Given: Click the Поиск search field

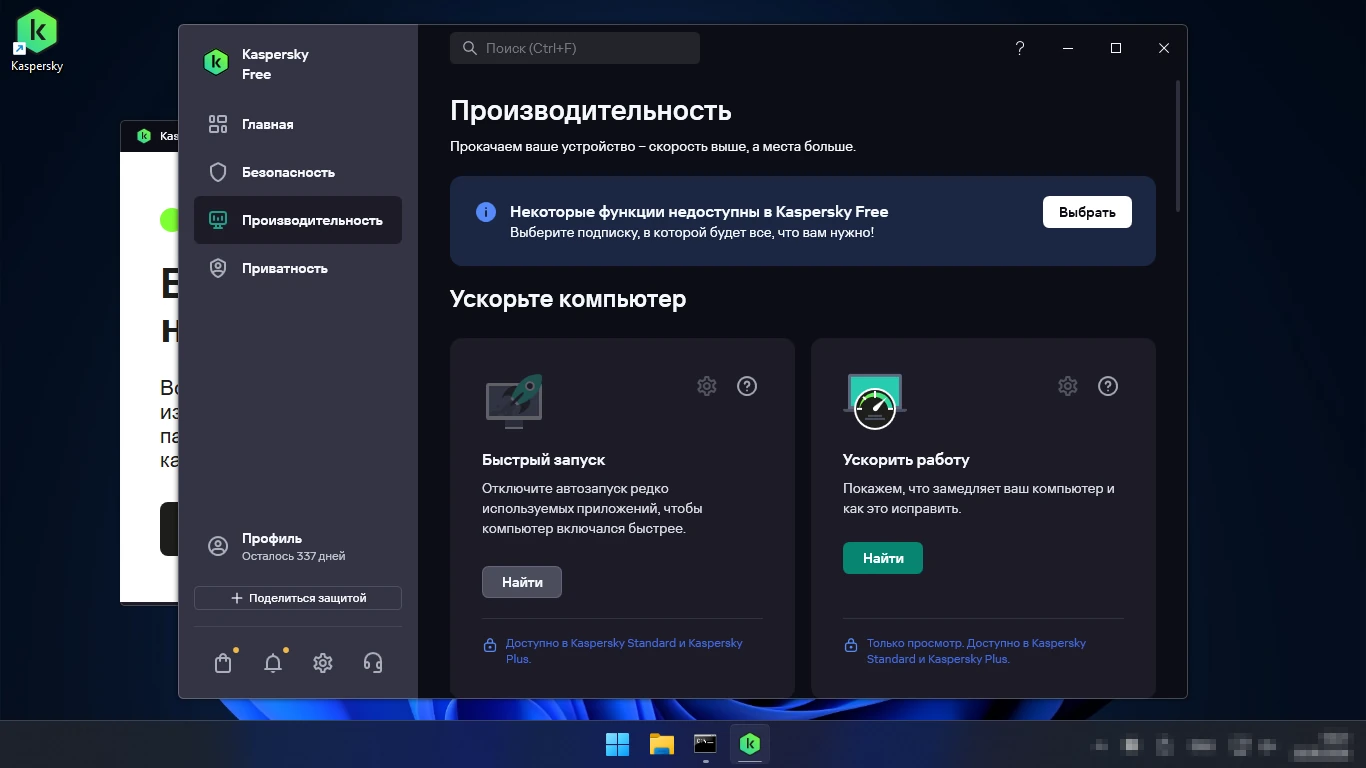Looking at the screenshot, I should pos(575,48).
